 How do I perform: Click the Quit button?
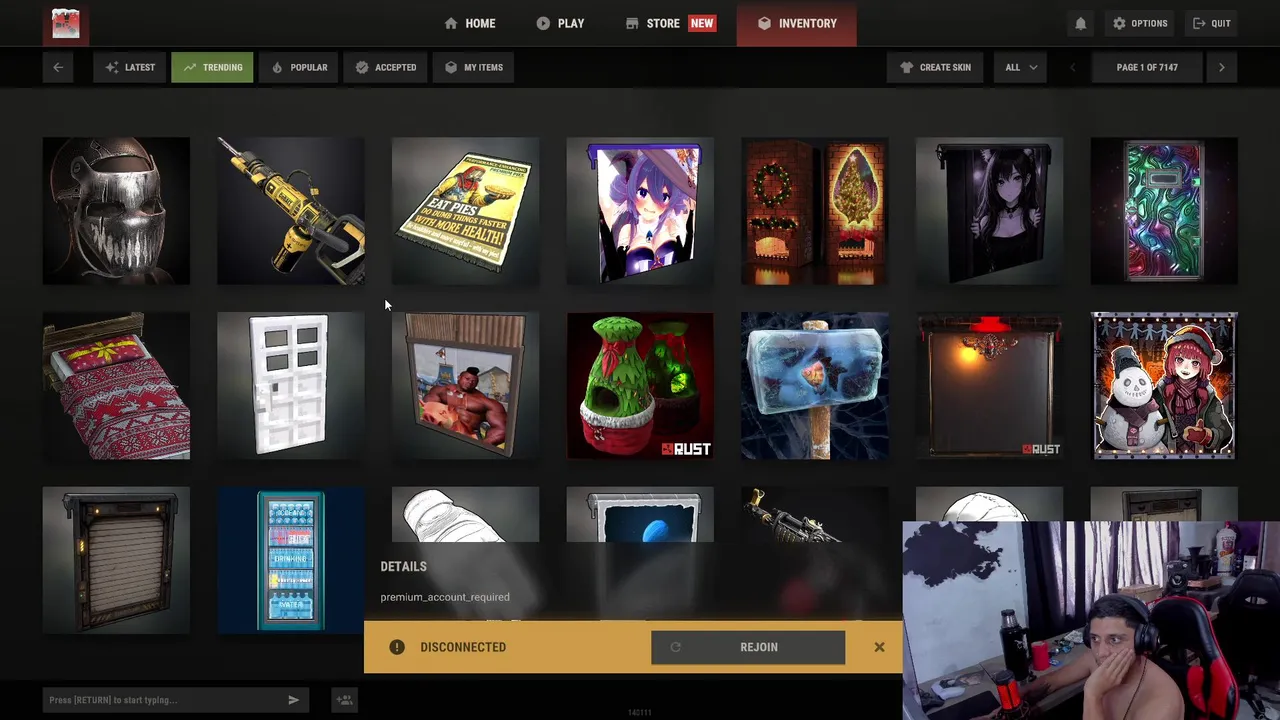click(1212, 23)
